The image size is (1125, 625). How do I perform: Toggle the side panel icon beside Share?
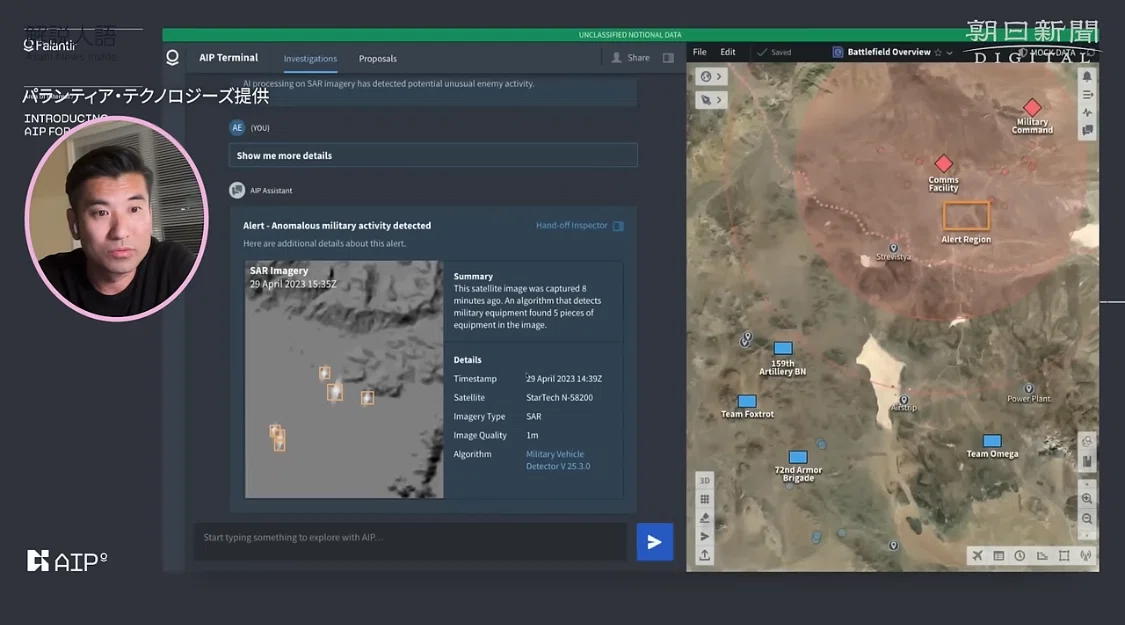668,58
